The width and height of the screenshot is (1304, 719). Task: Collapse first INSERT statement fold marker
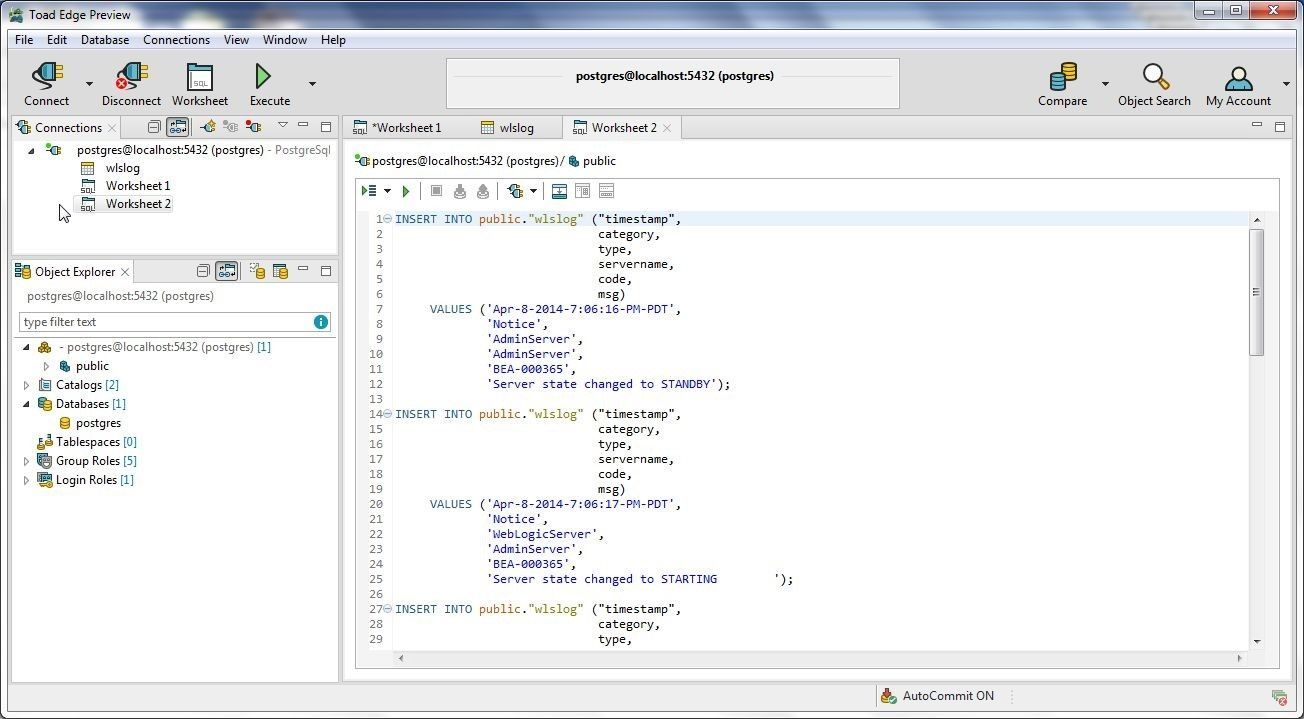[387, 219]
